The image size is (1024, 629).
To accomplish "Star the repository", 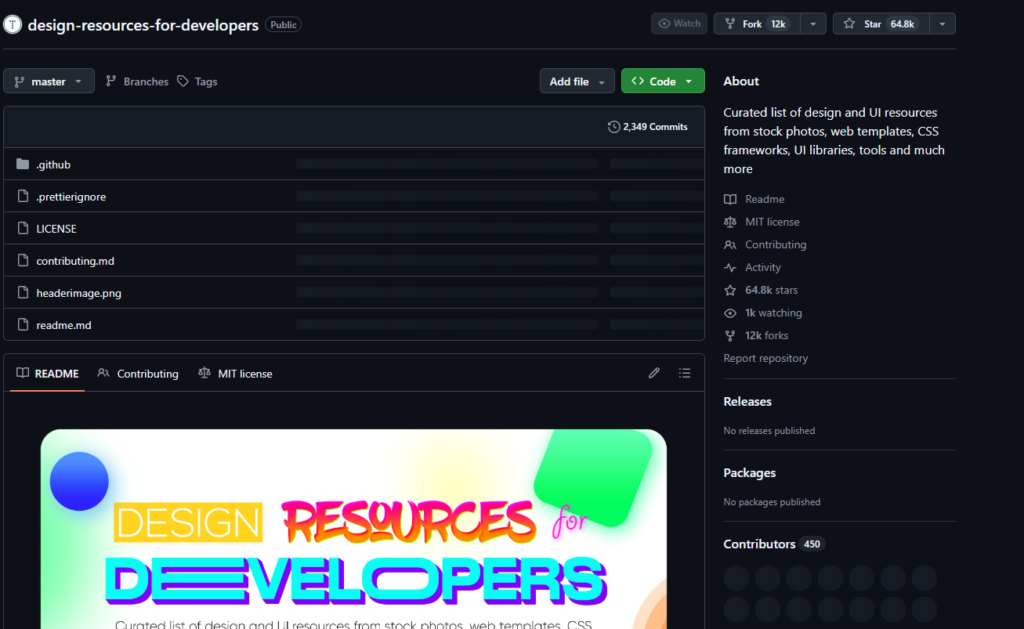I will pos(880,24).
